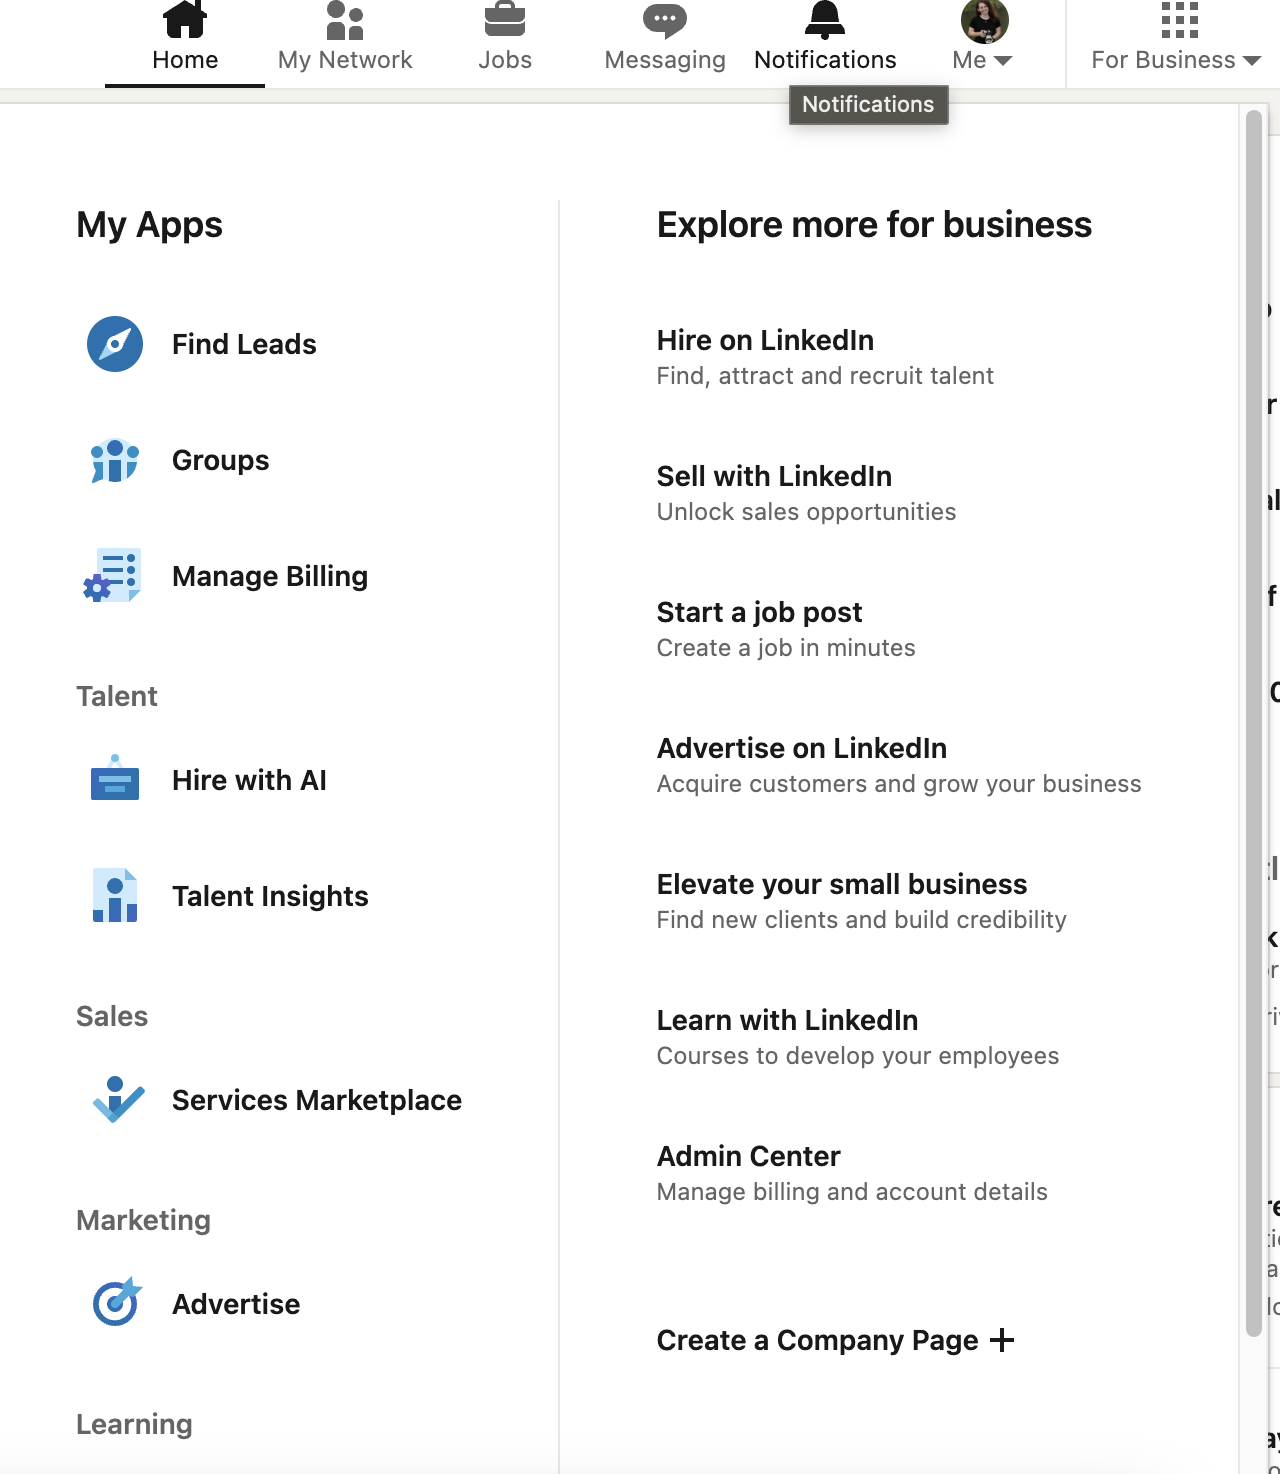Viewport: 1280px width, 1474px height.
Task: Click the Groups people icon
Action: click(x=115, y=460)
